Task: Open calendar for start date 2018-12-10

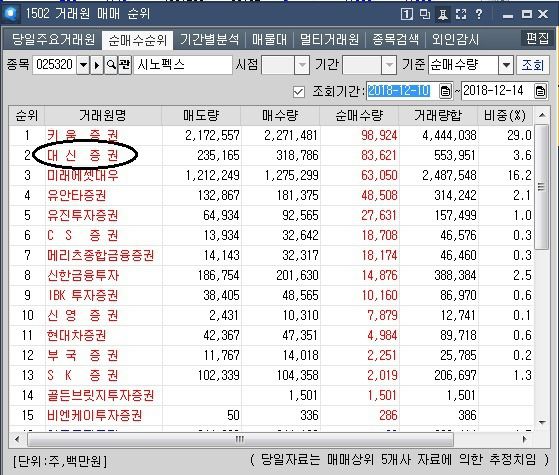Action: [x=445, y=91]
